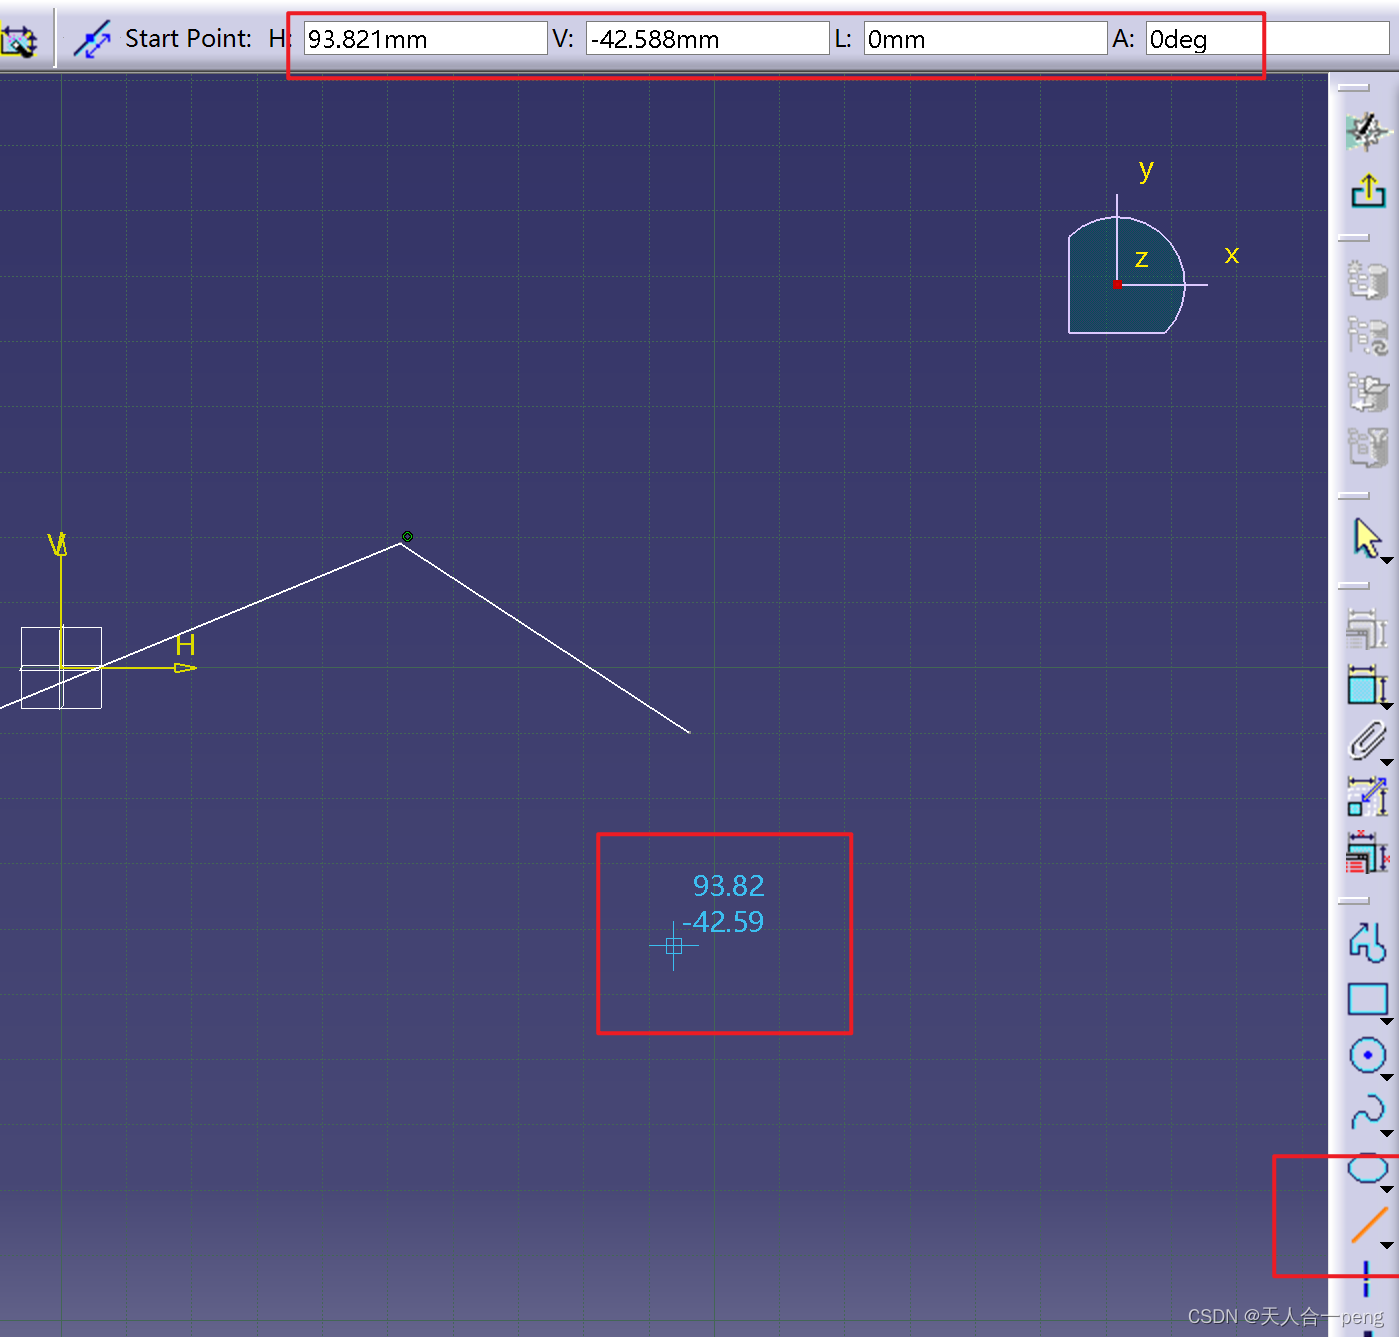
Task: Choose the Select arrow tool
Action: coord(1366,538)
